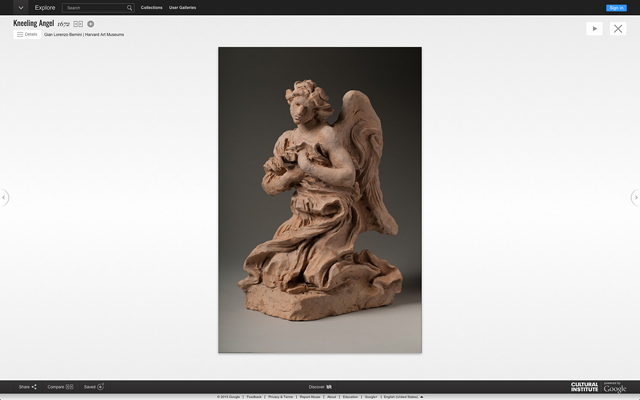Click the compare icon next to 1672

pyautogui.click(x=78, y=24)
